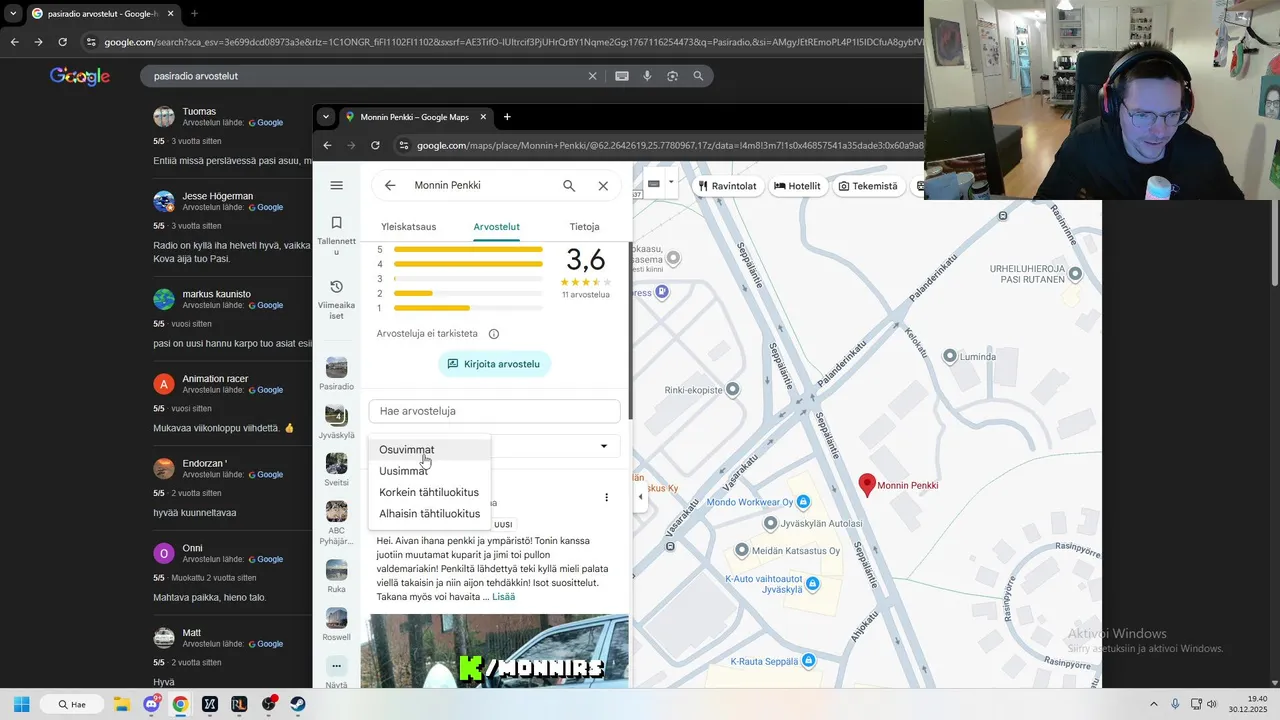Open the keyboard input tool dropdown arrow

[x=670, y=184]
